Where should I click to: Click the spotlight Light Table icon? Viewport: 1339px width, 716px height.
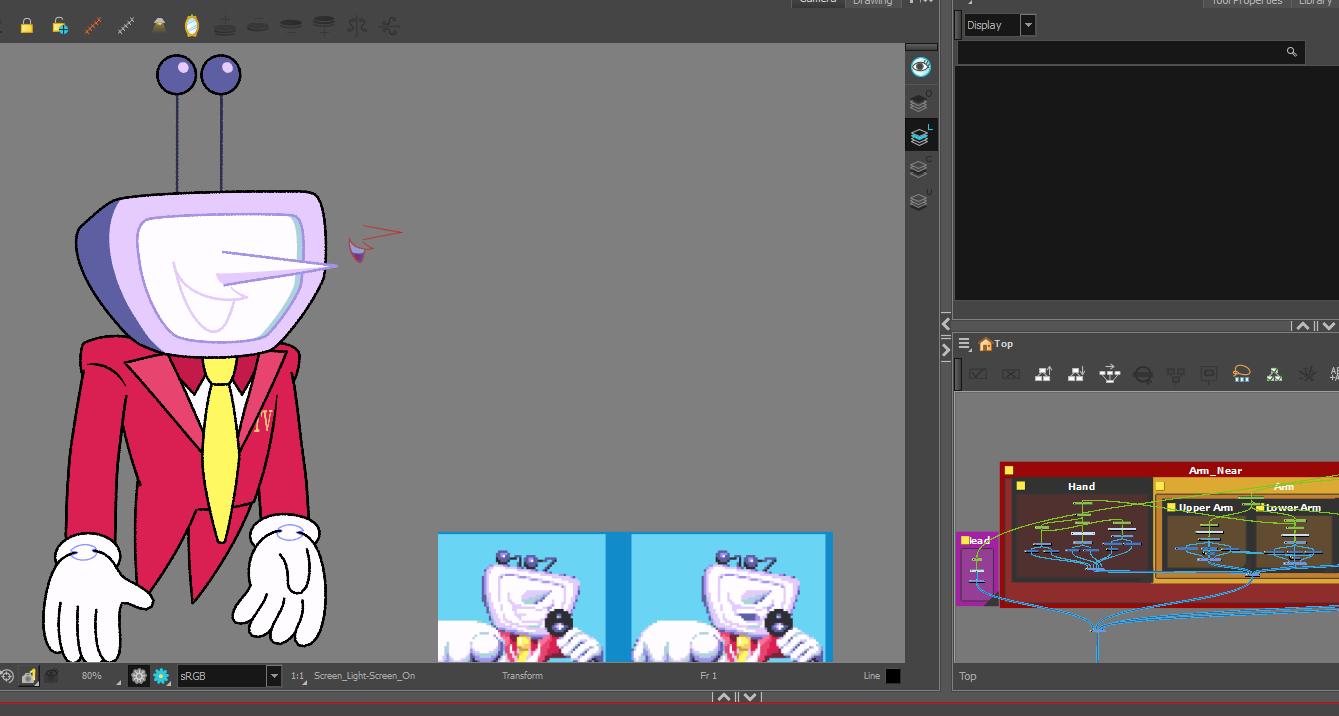tap(159, 26)
